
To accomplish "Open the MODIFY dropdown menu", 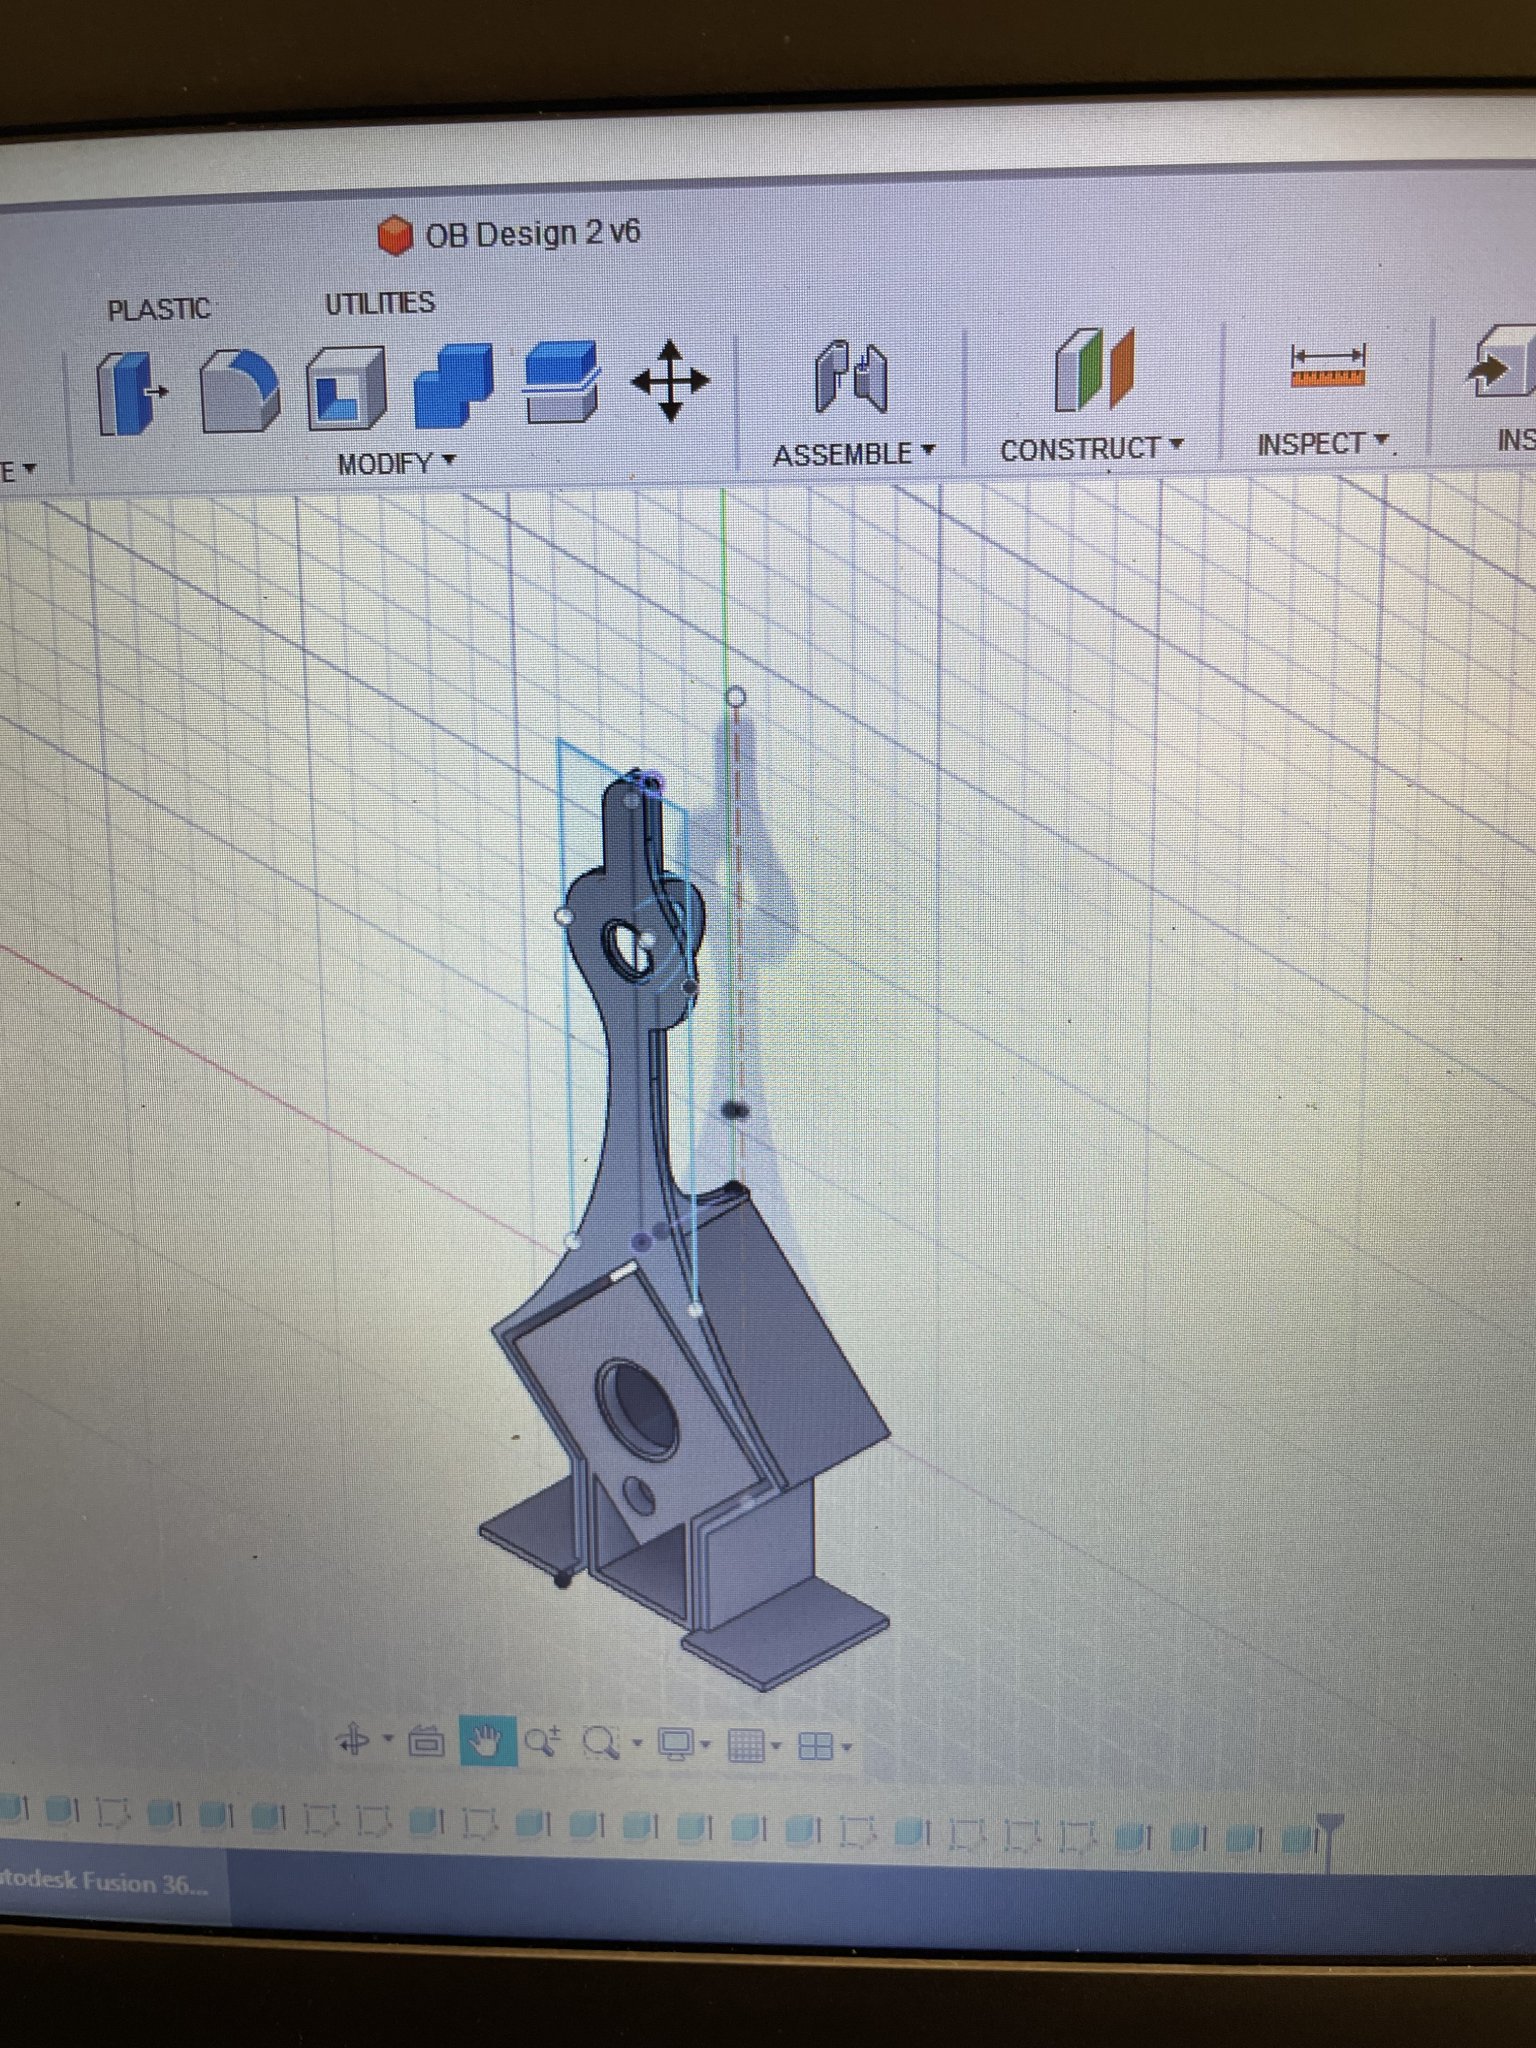I will [x=397, y=464].
